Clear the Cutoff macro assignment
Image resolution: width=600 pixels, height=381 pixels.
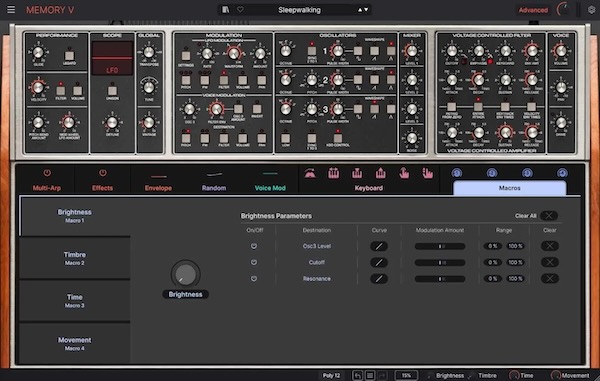(550, 262)
